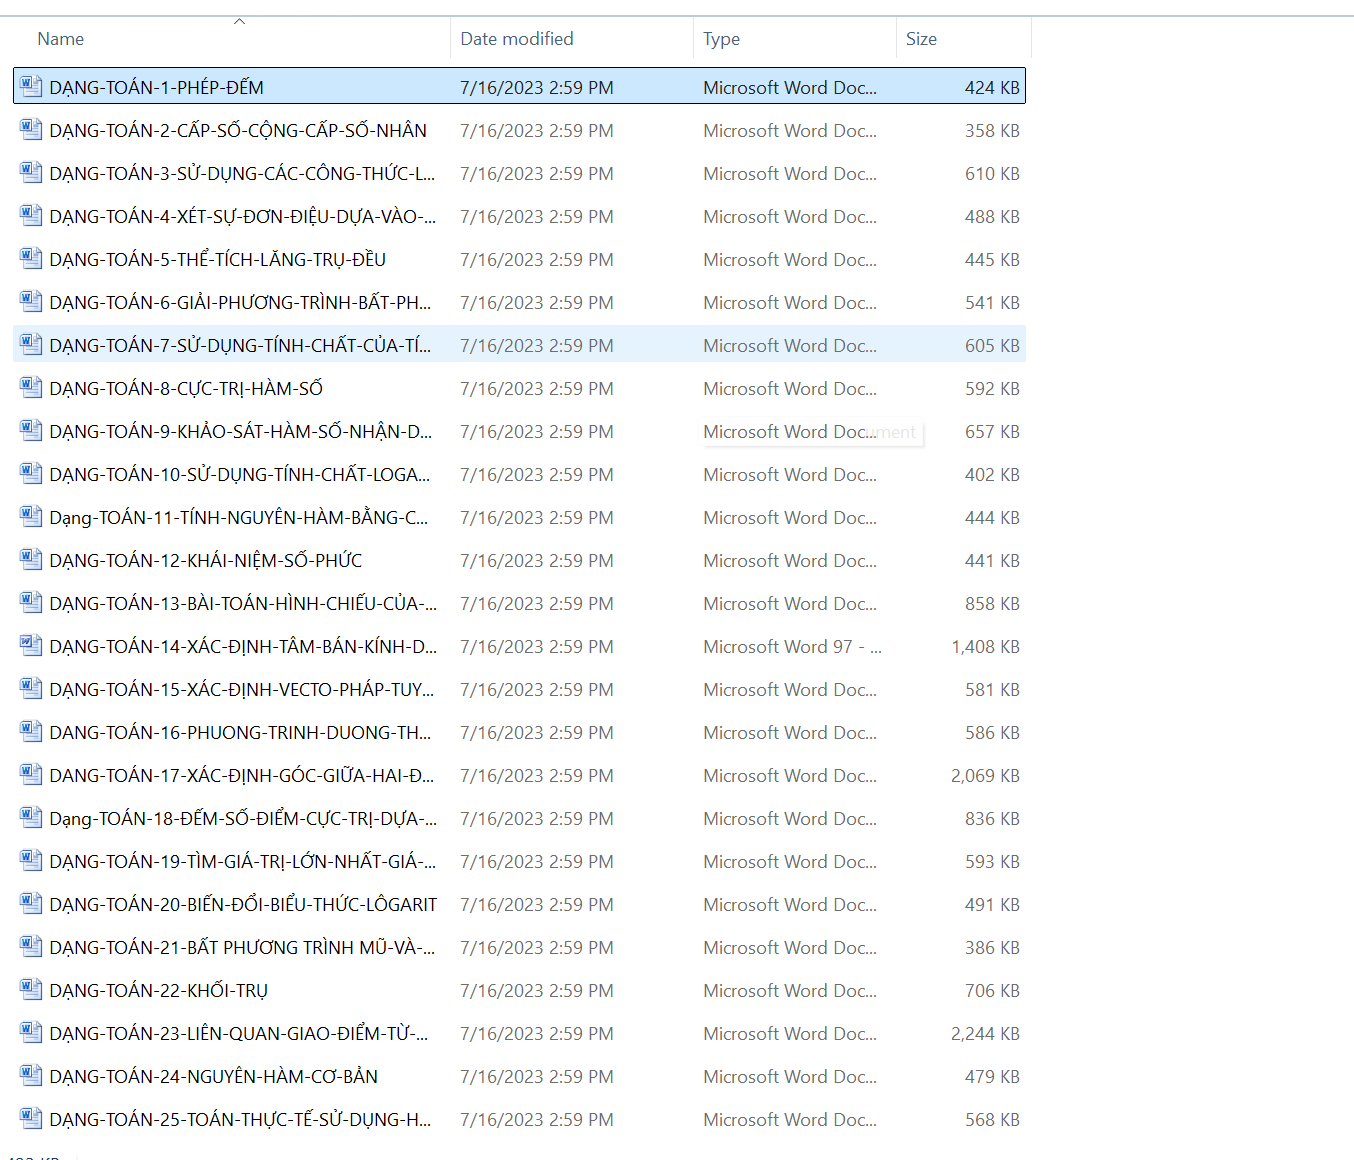Screen dimensions: 1354x1160
Task: Click Word 97 icon of DẠNG-TOÁN-14-XÁC-ĐỊNH-TÂM file
Action: (x=31, y=645)
